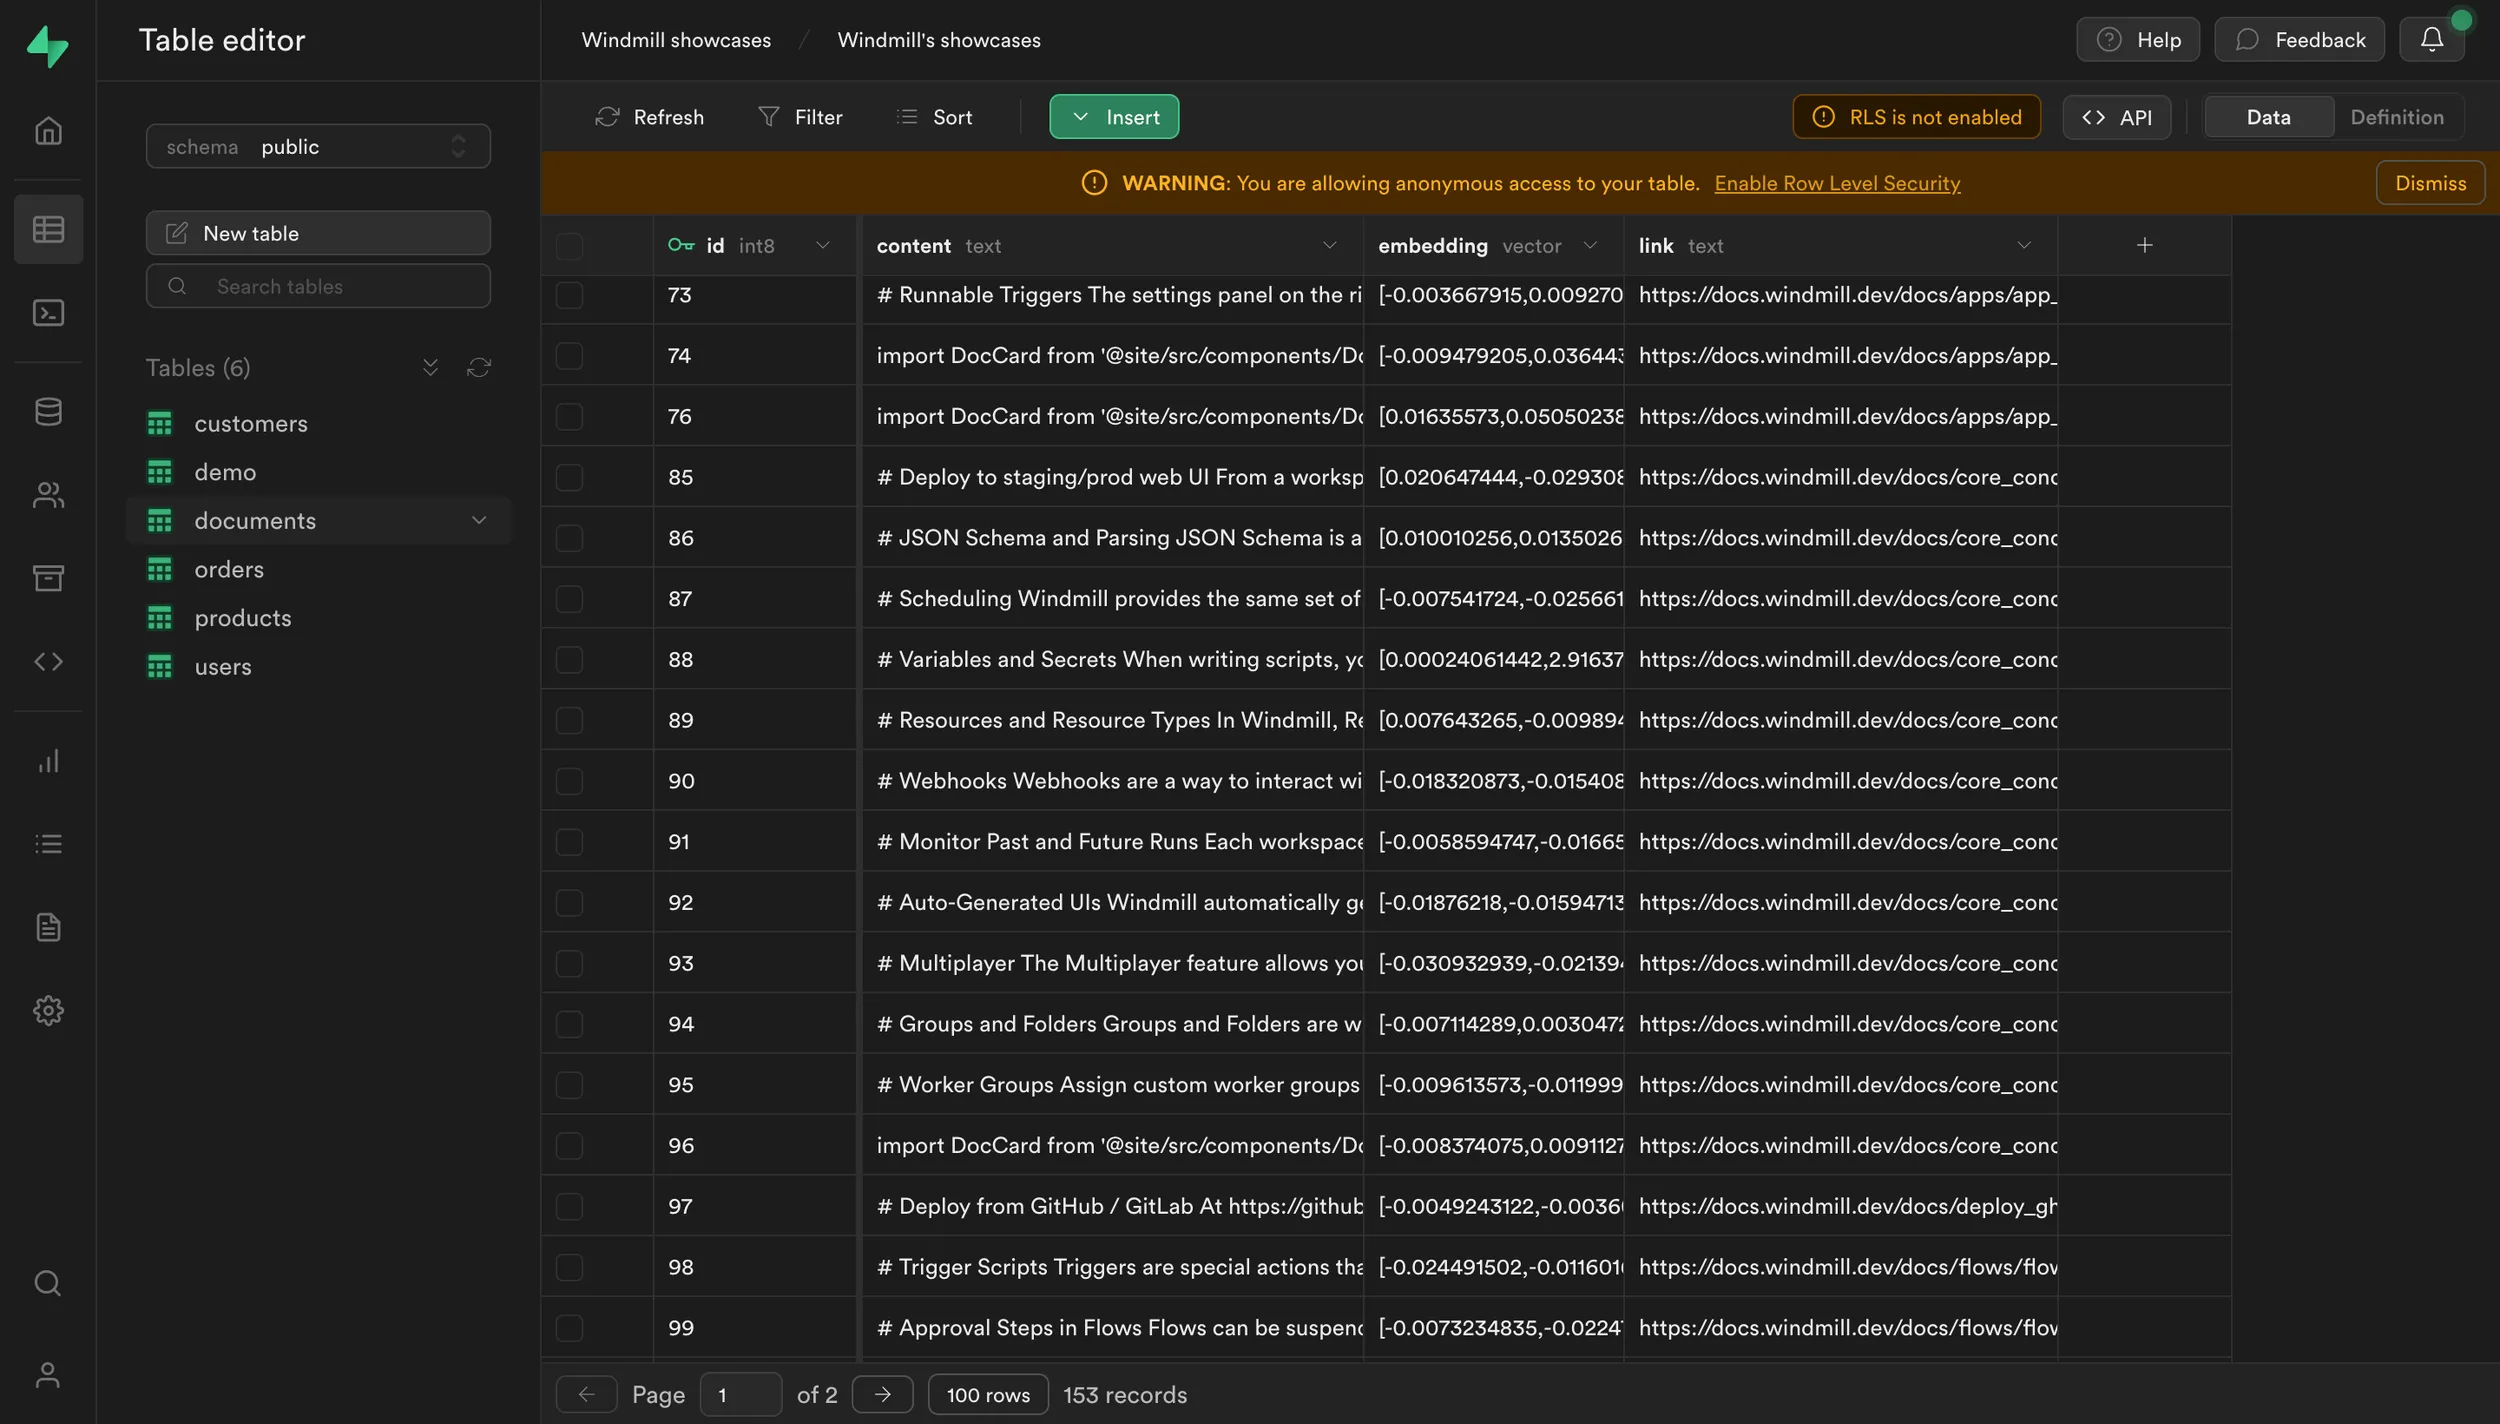Toggle the select-all rows header checkbox

tap(569, 246)
